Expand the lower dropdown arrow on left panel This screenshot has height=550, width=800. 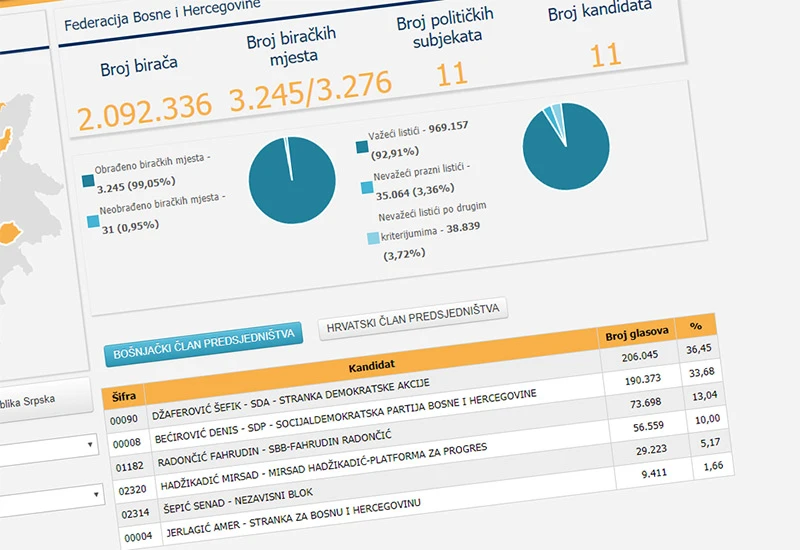click(96, 494)
